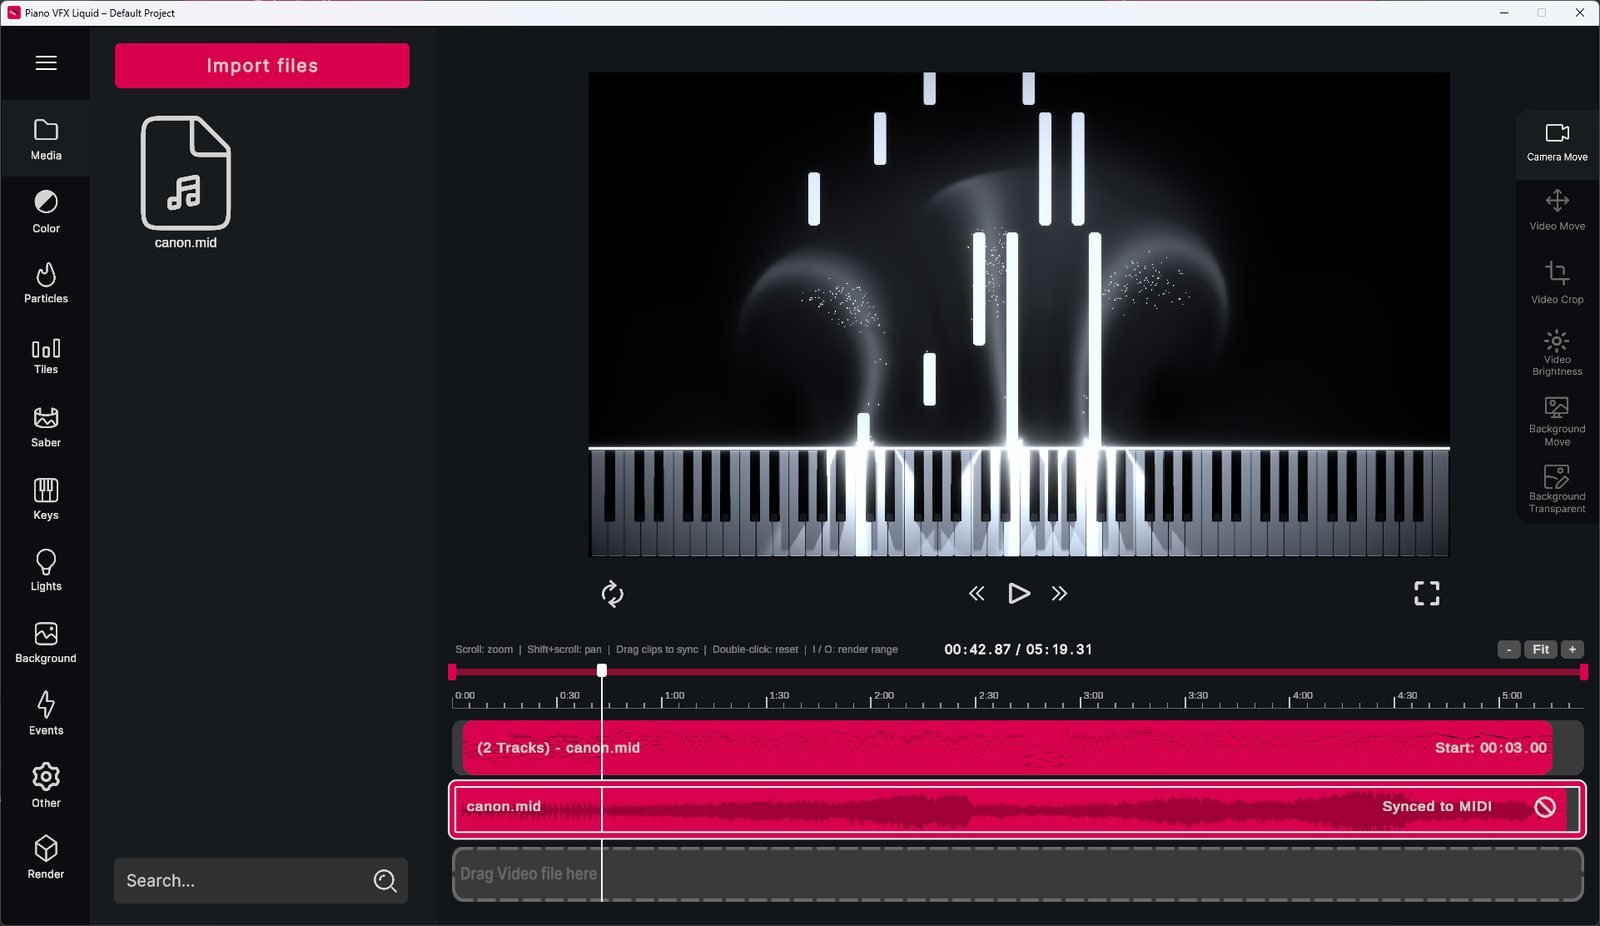Click the white playhead handle on timeline
1600x926 pixels.
[602, 671]
